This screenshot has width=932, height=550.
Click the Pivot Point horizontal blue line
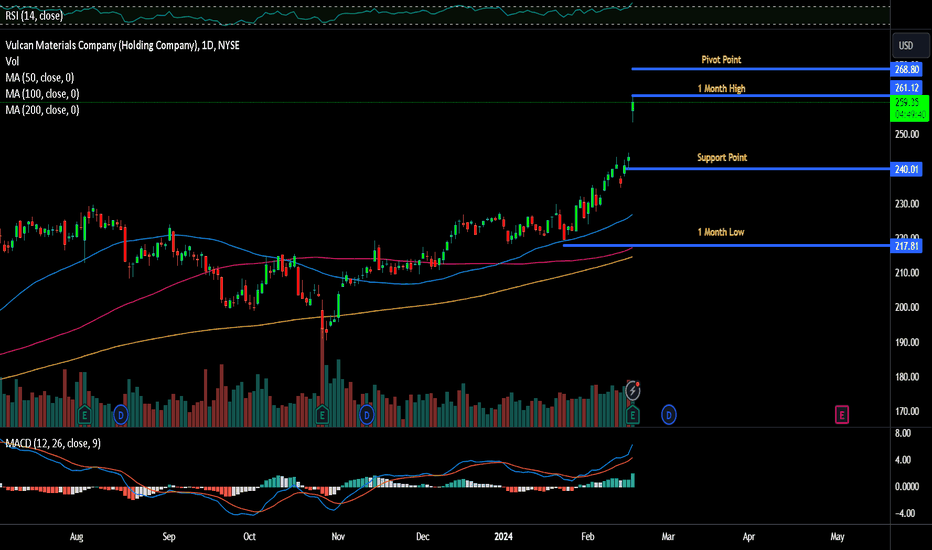point(761,69)
